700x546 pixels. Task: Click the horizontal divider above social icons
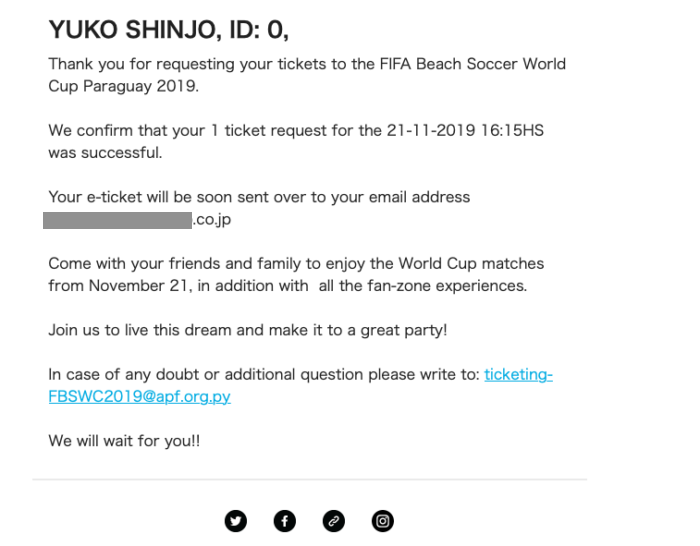309,479
